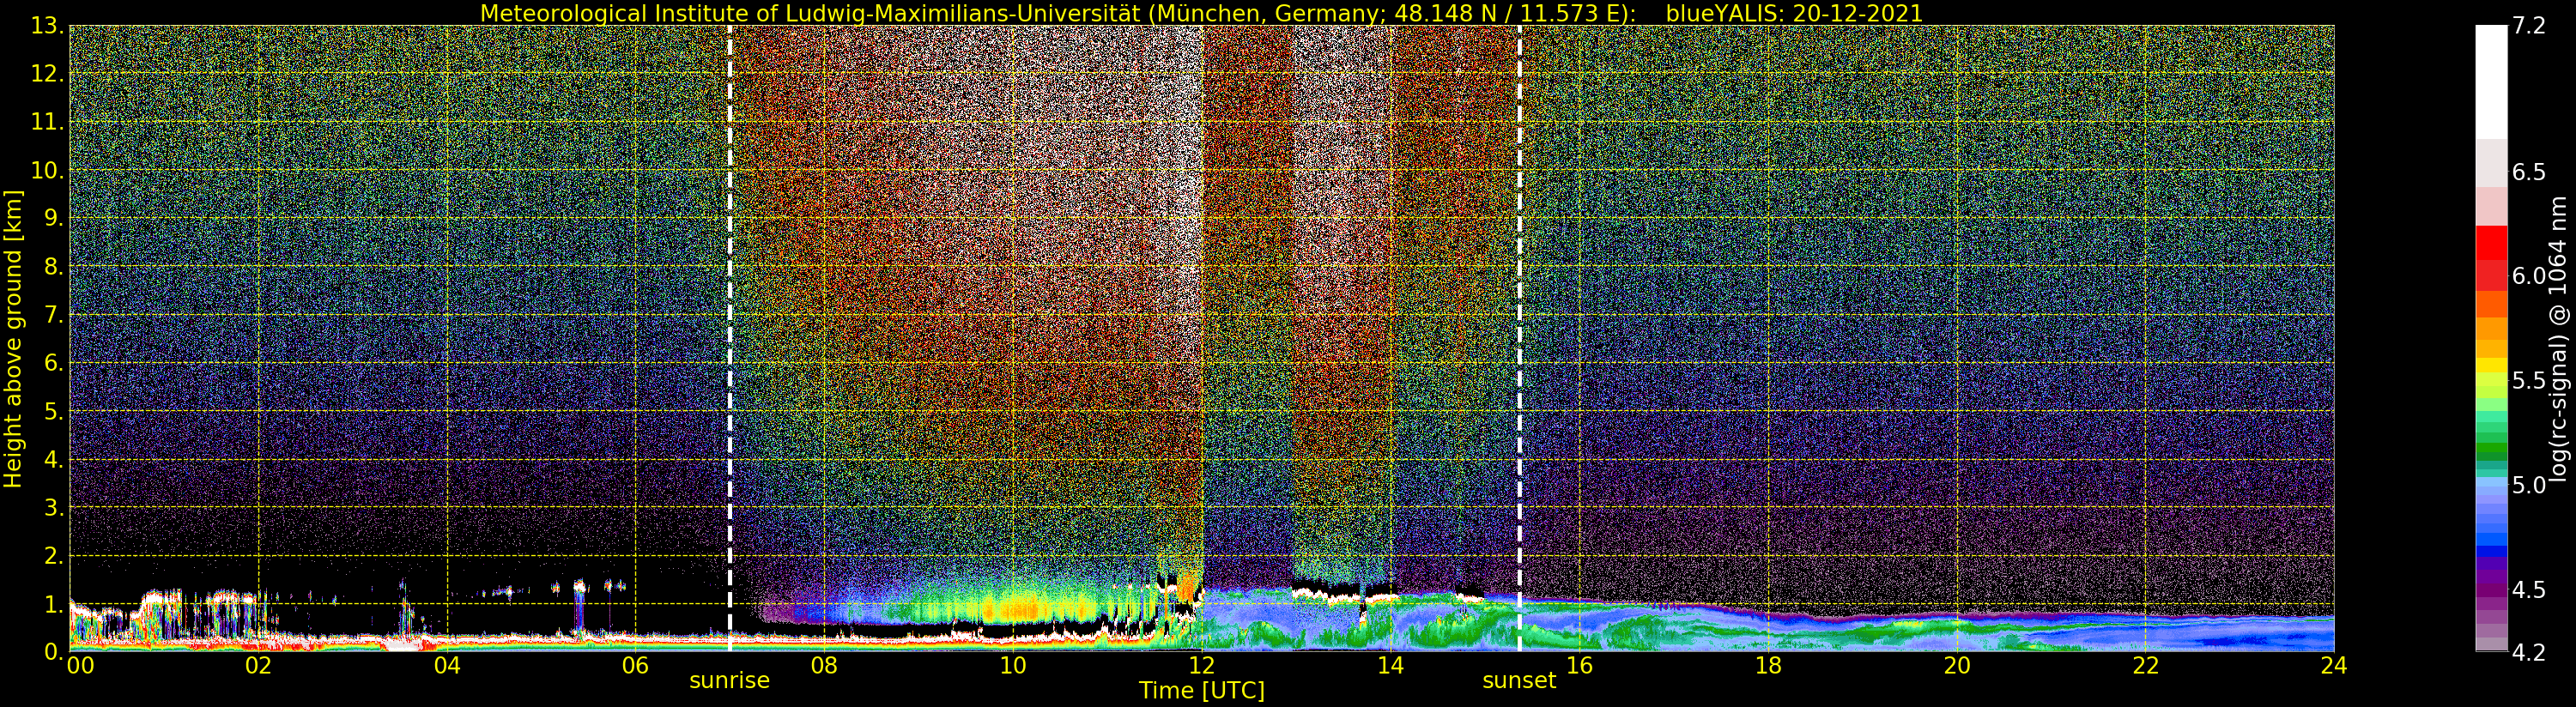Click the '20' tick on the time axis
This screenshot has width=2576, height=707.
point(1957,666)
